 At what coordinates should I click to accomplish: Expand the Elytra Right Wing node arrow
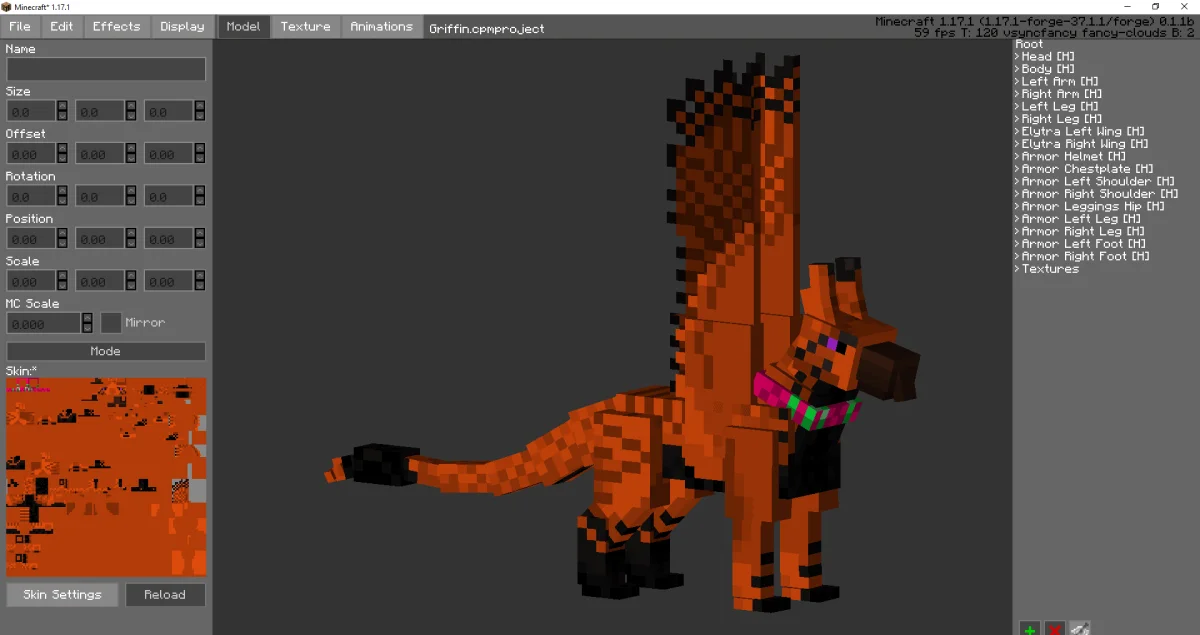pos(1017,144)
